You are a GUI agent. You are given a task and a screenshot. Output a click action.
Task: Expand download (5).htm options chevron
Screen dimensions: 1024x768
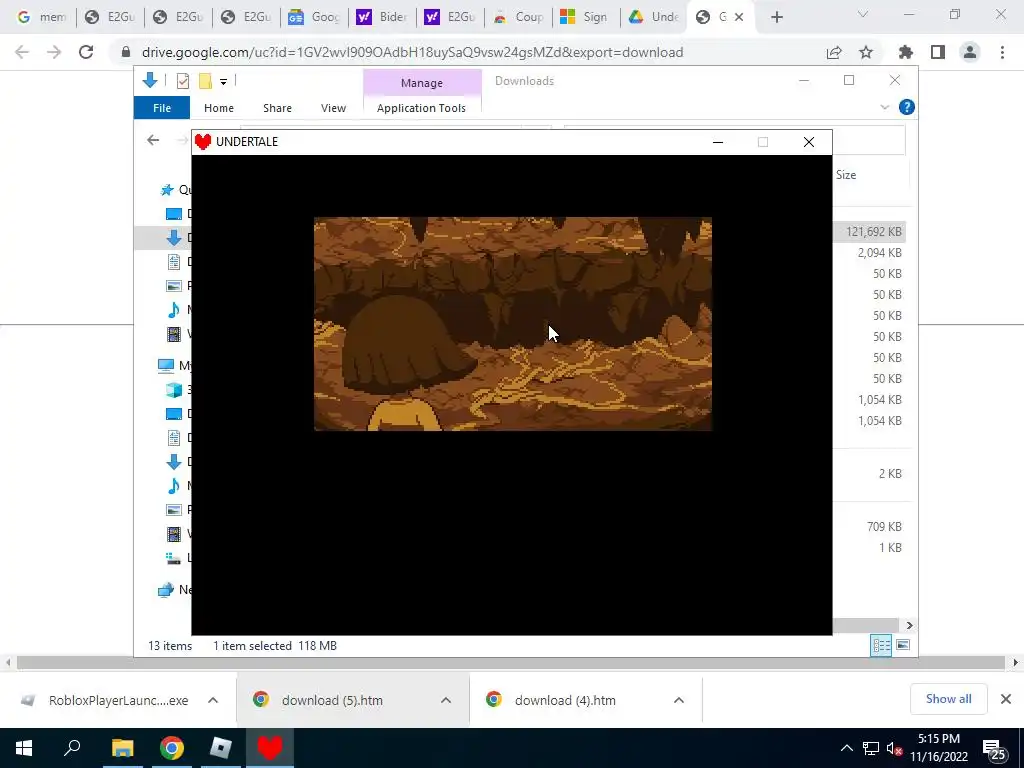point(446,700)
